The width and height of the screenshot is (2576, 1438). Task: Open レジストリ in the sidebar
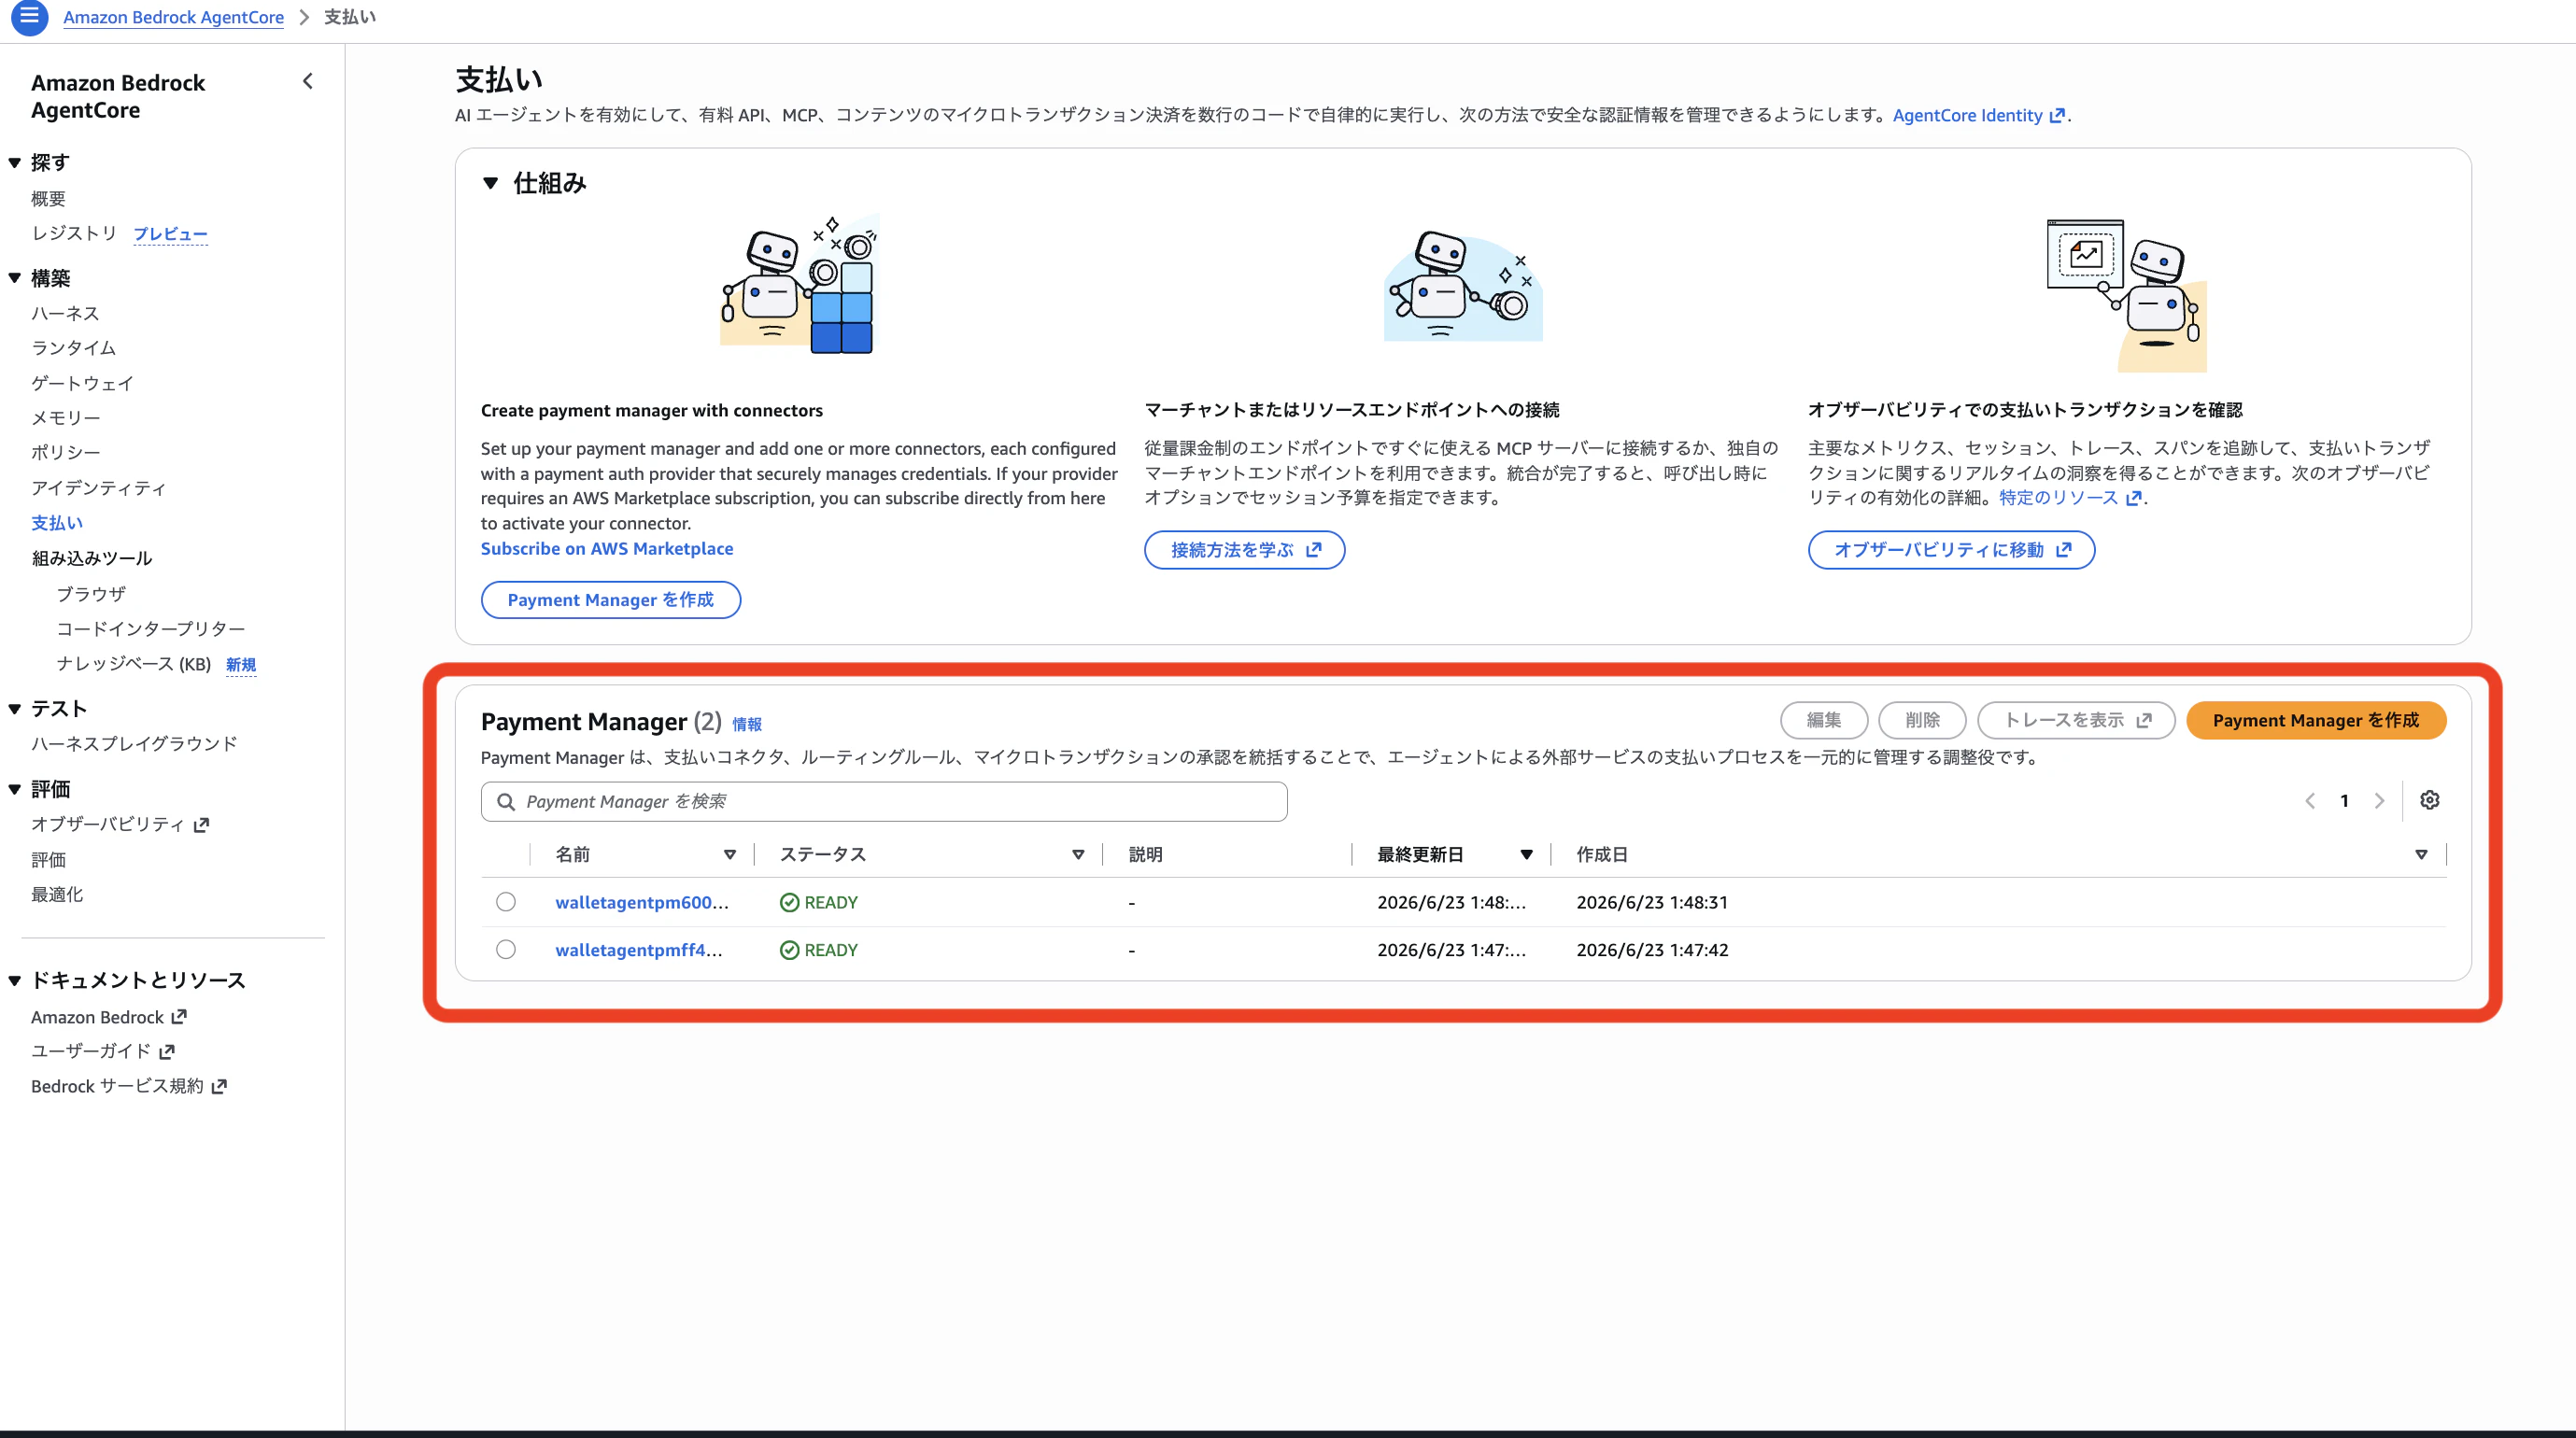click(74, 233)
